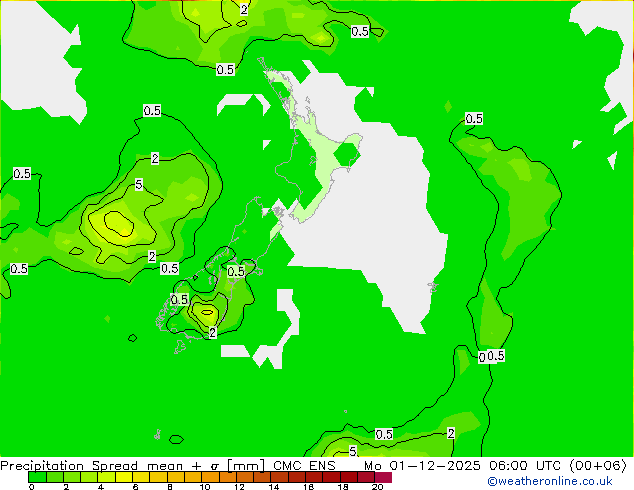Click the '[mm]' units label
The height and width of the screenshot is (490, 634).
[x=246, y=465]
